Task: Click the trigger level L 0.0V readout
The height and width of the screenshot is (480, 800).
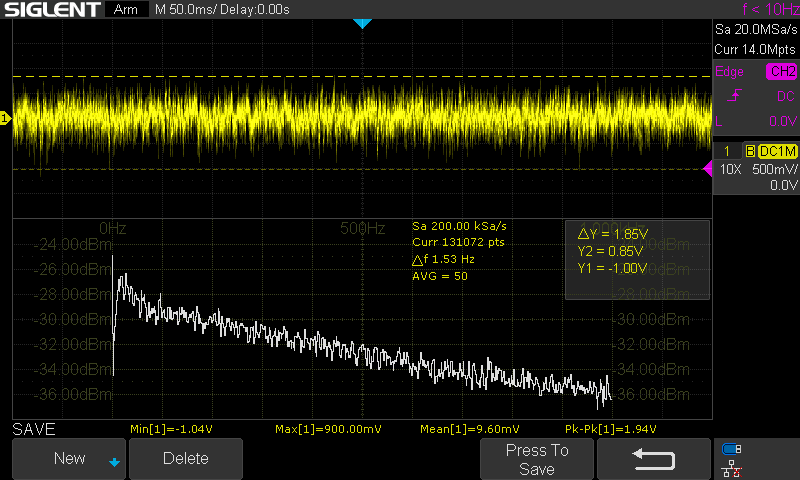Action: pos(756,121)
